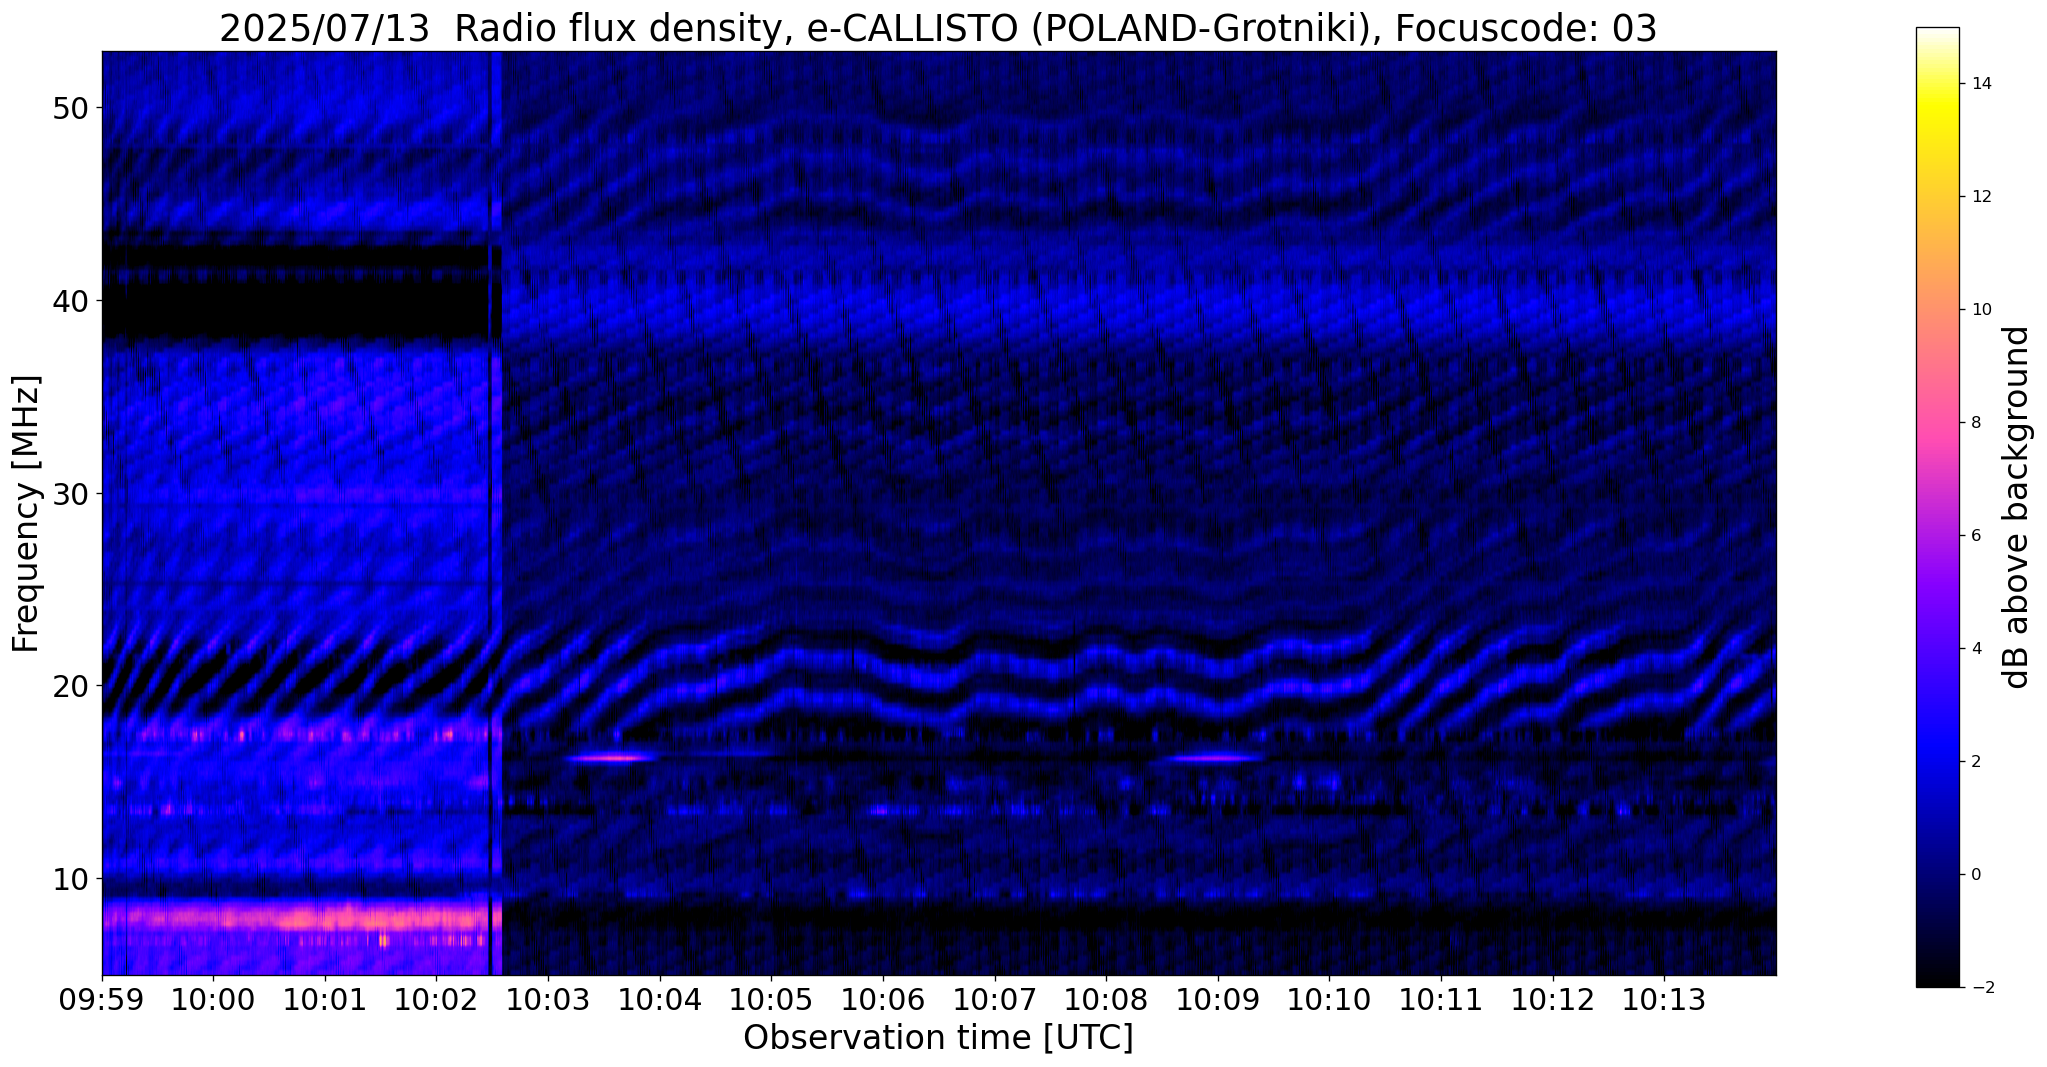Image resolution: width=2047 pixels, height=1067 pixels.
Task: Click the colorbar tick label 6
Action: point(1976,536)
